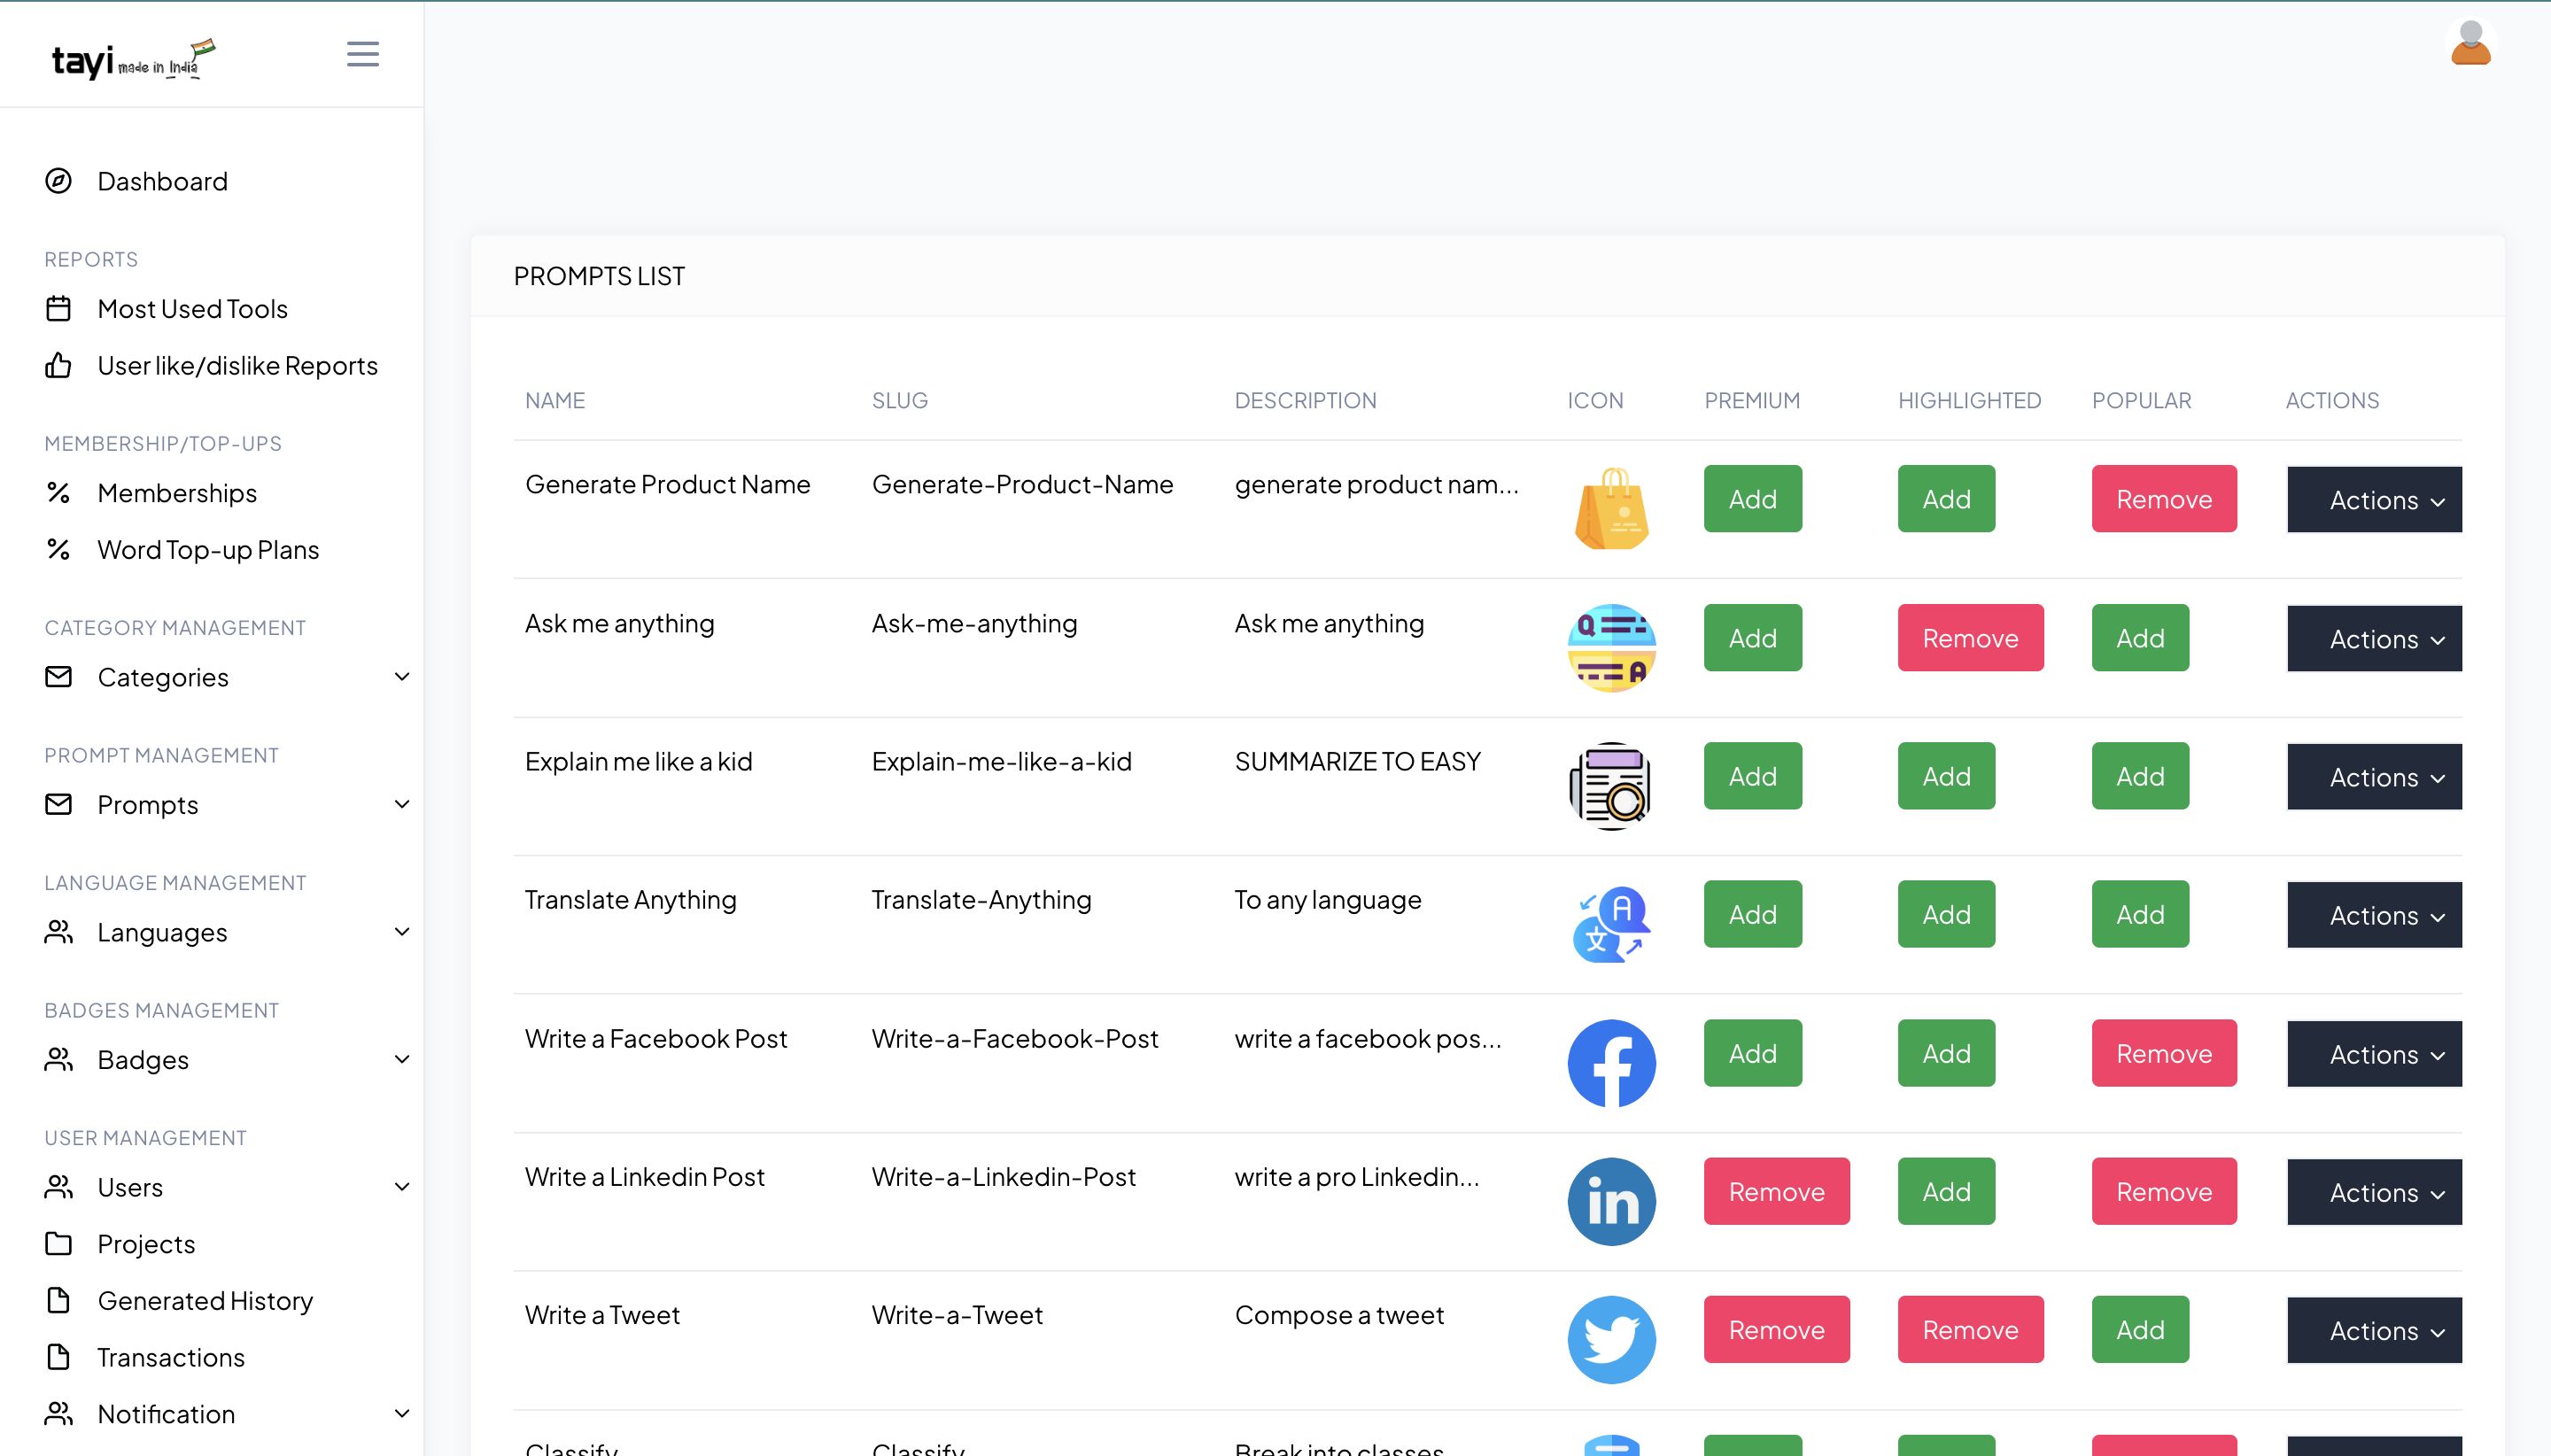Remove Popular from Generate Product Name

click(x=2164, y=498)
